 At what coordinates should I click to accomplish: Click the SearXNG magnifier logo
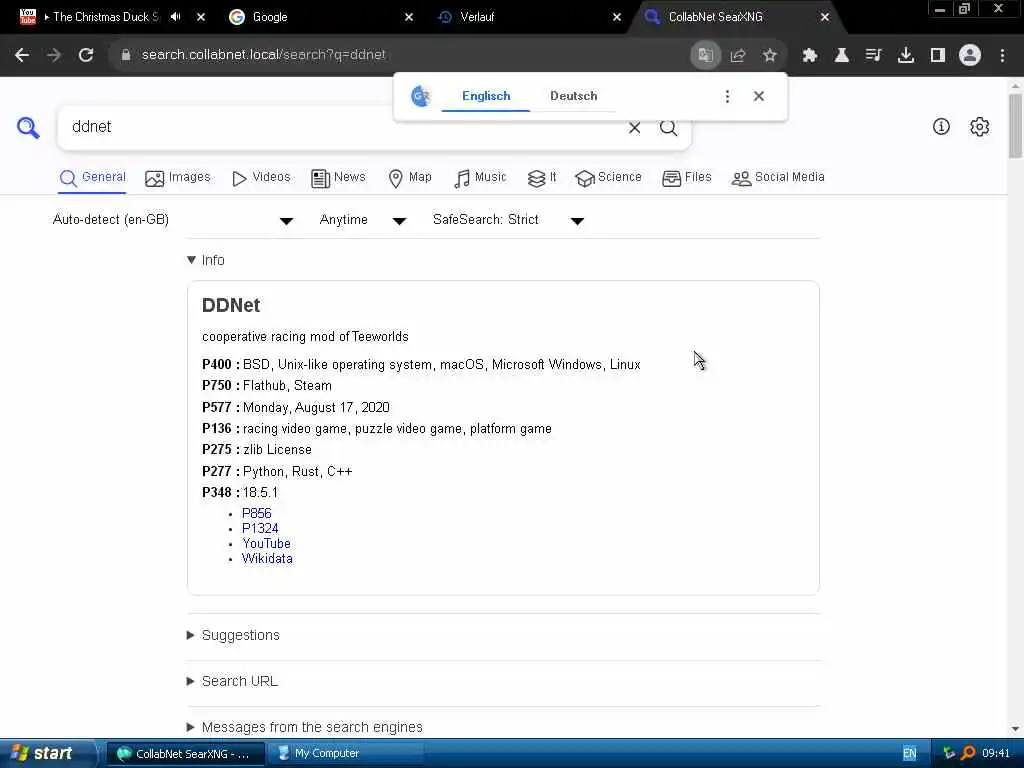28,127
